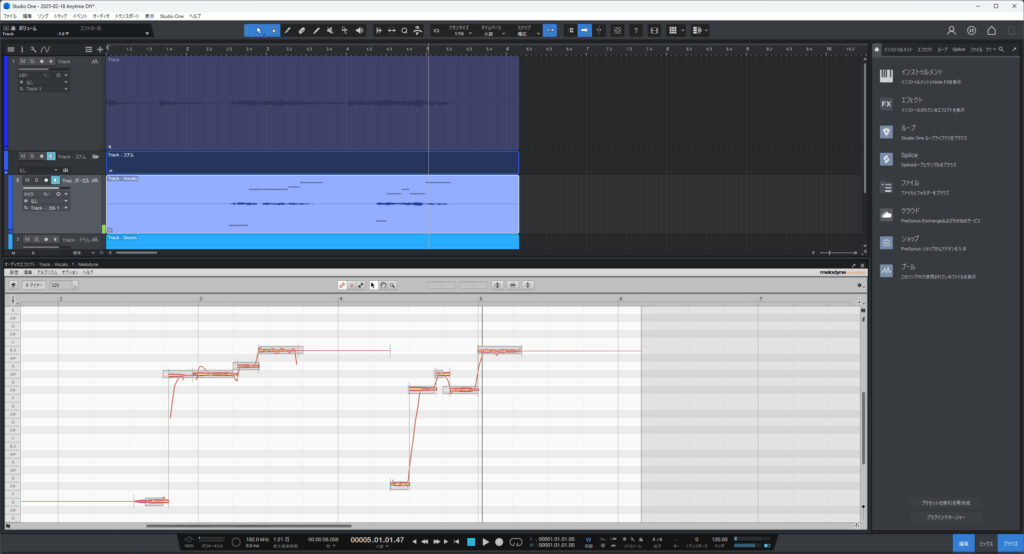Toggle monitoring on the Stem folder track
This screenshot has width=1024, height=554.
[x=51, y=156]
